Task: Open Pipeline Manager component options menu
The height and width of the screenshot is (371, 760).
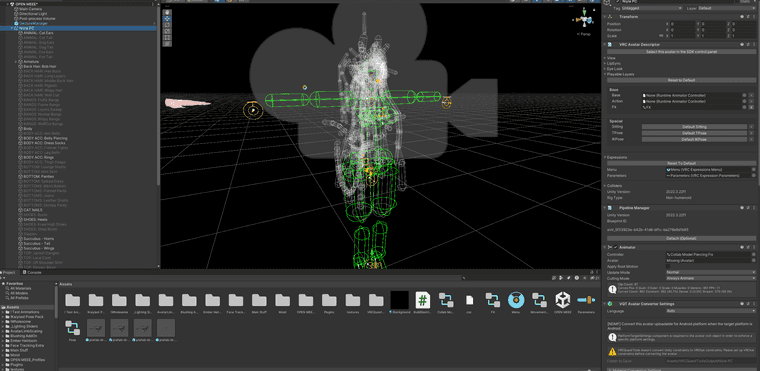Action: coord(755,208)
